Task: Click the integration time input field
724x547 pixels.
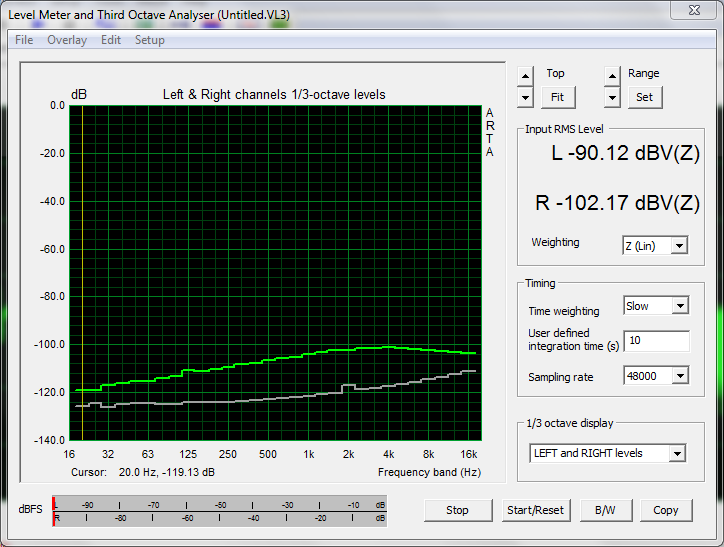Action: (x=656, y=341)
